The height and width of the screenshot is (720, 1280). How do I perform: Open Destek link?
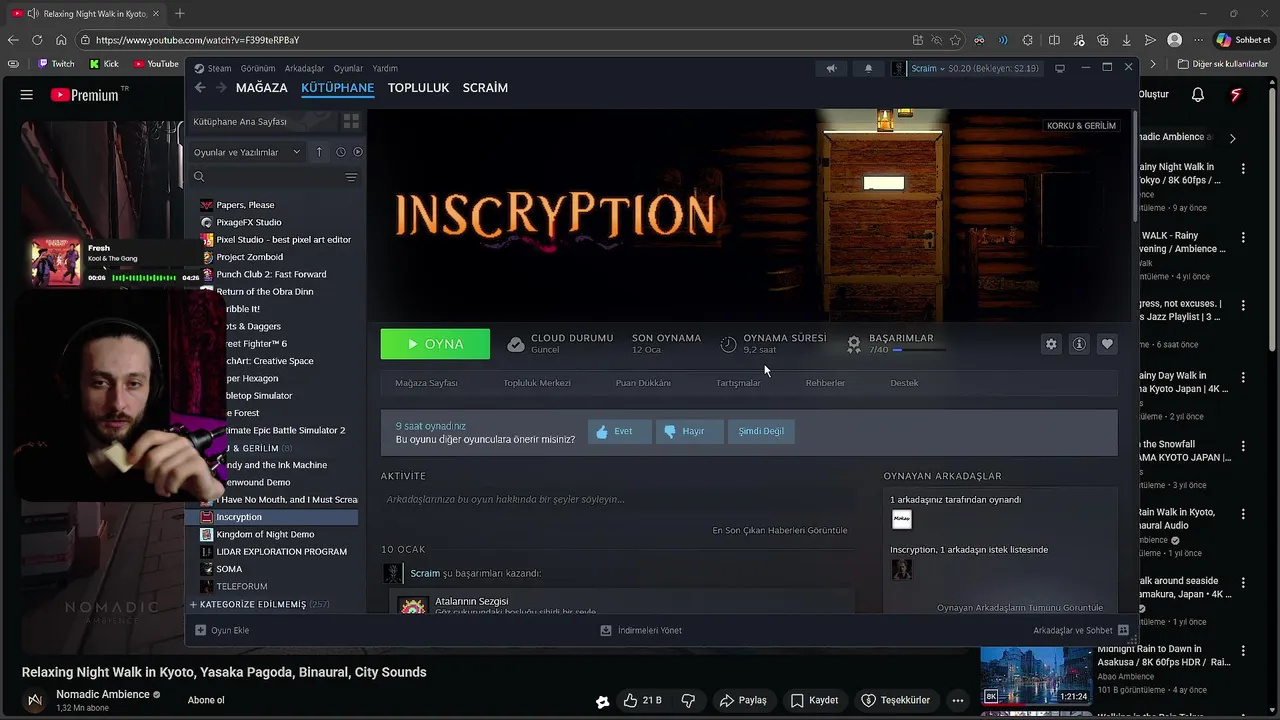pyautogui.click(x=904, y=383)
